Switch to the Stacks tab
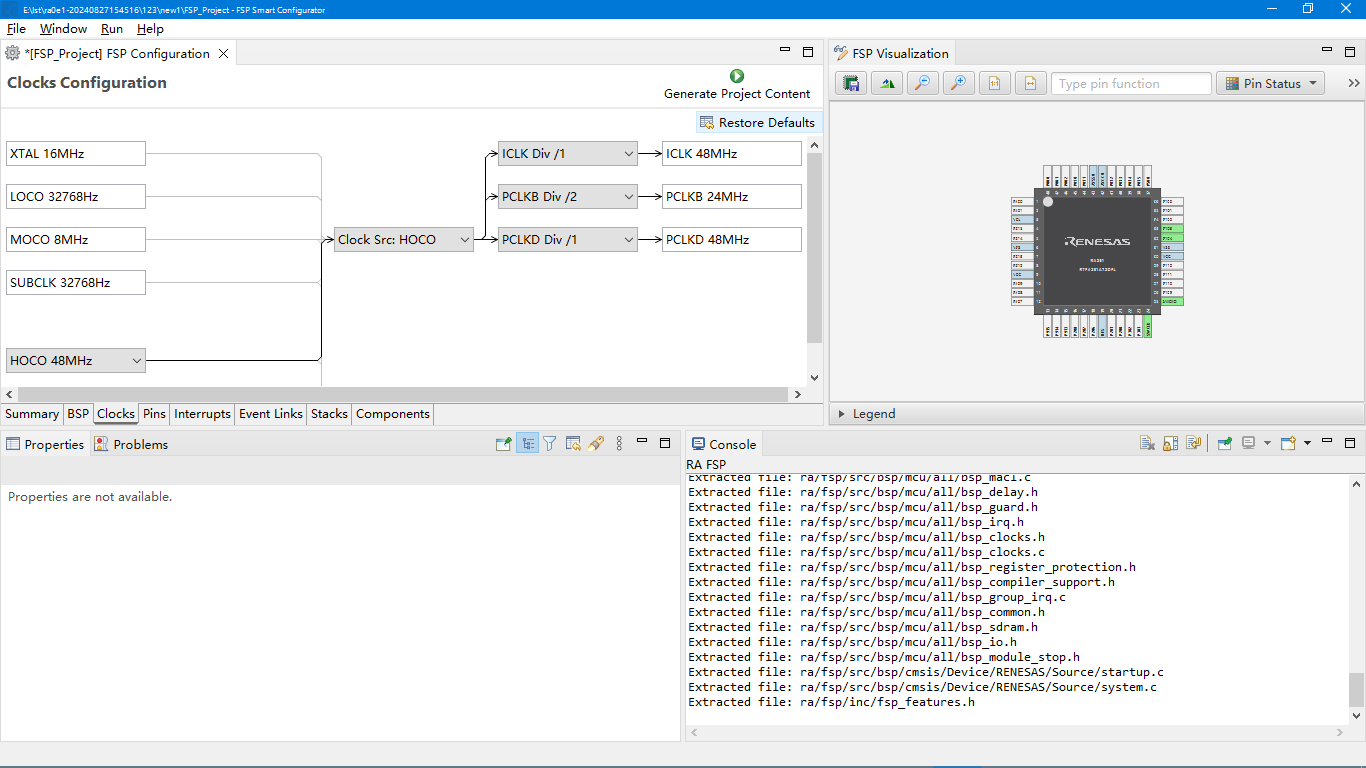This screenshot has height=768, width=1366. coord(329,414)
